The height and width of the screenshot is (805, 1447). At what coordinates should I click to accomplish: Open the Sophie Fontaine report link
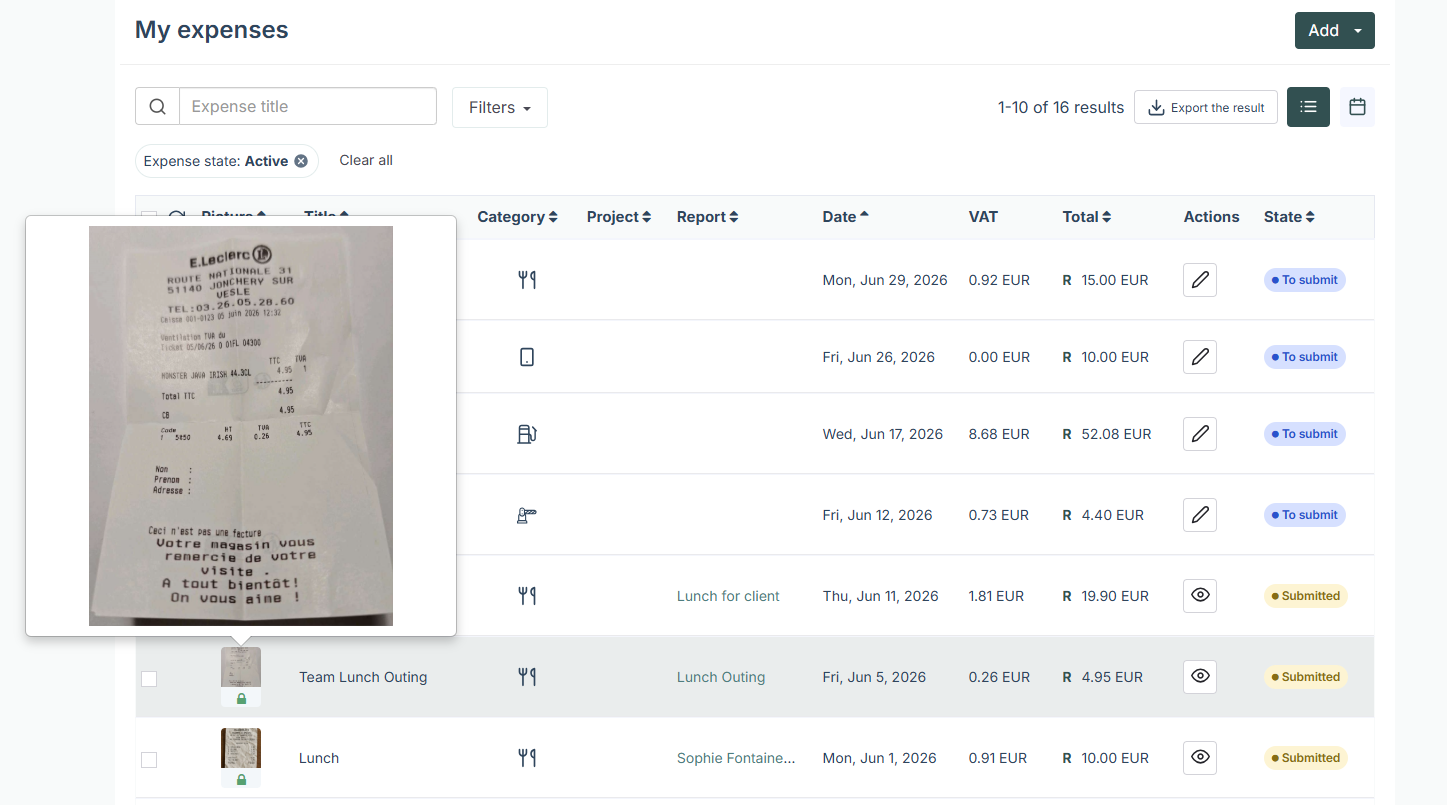736,758
